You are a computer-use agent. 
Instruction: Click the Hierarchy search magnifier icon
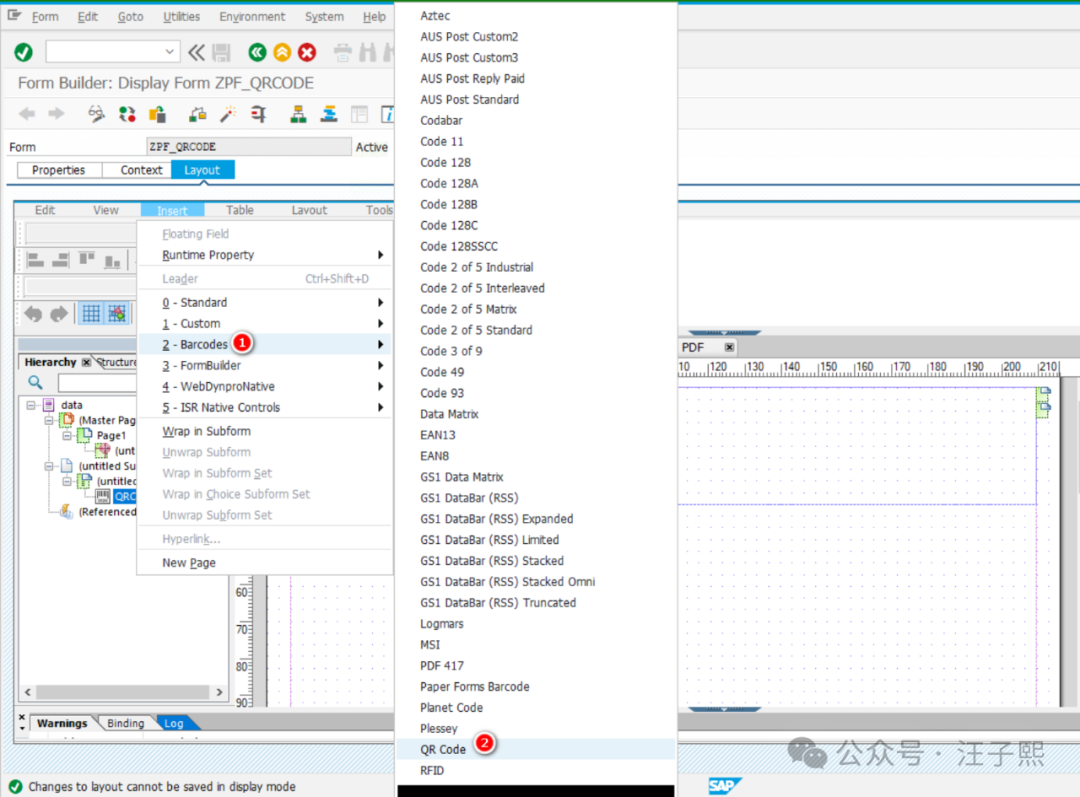(x=35, y=382)
